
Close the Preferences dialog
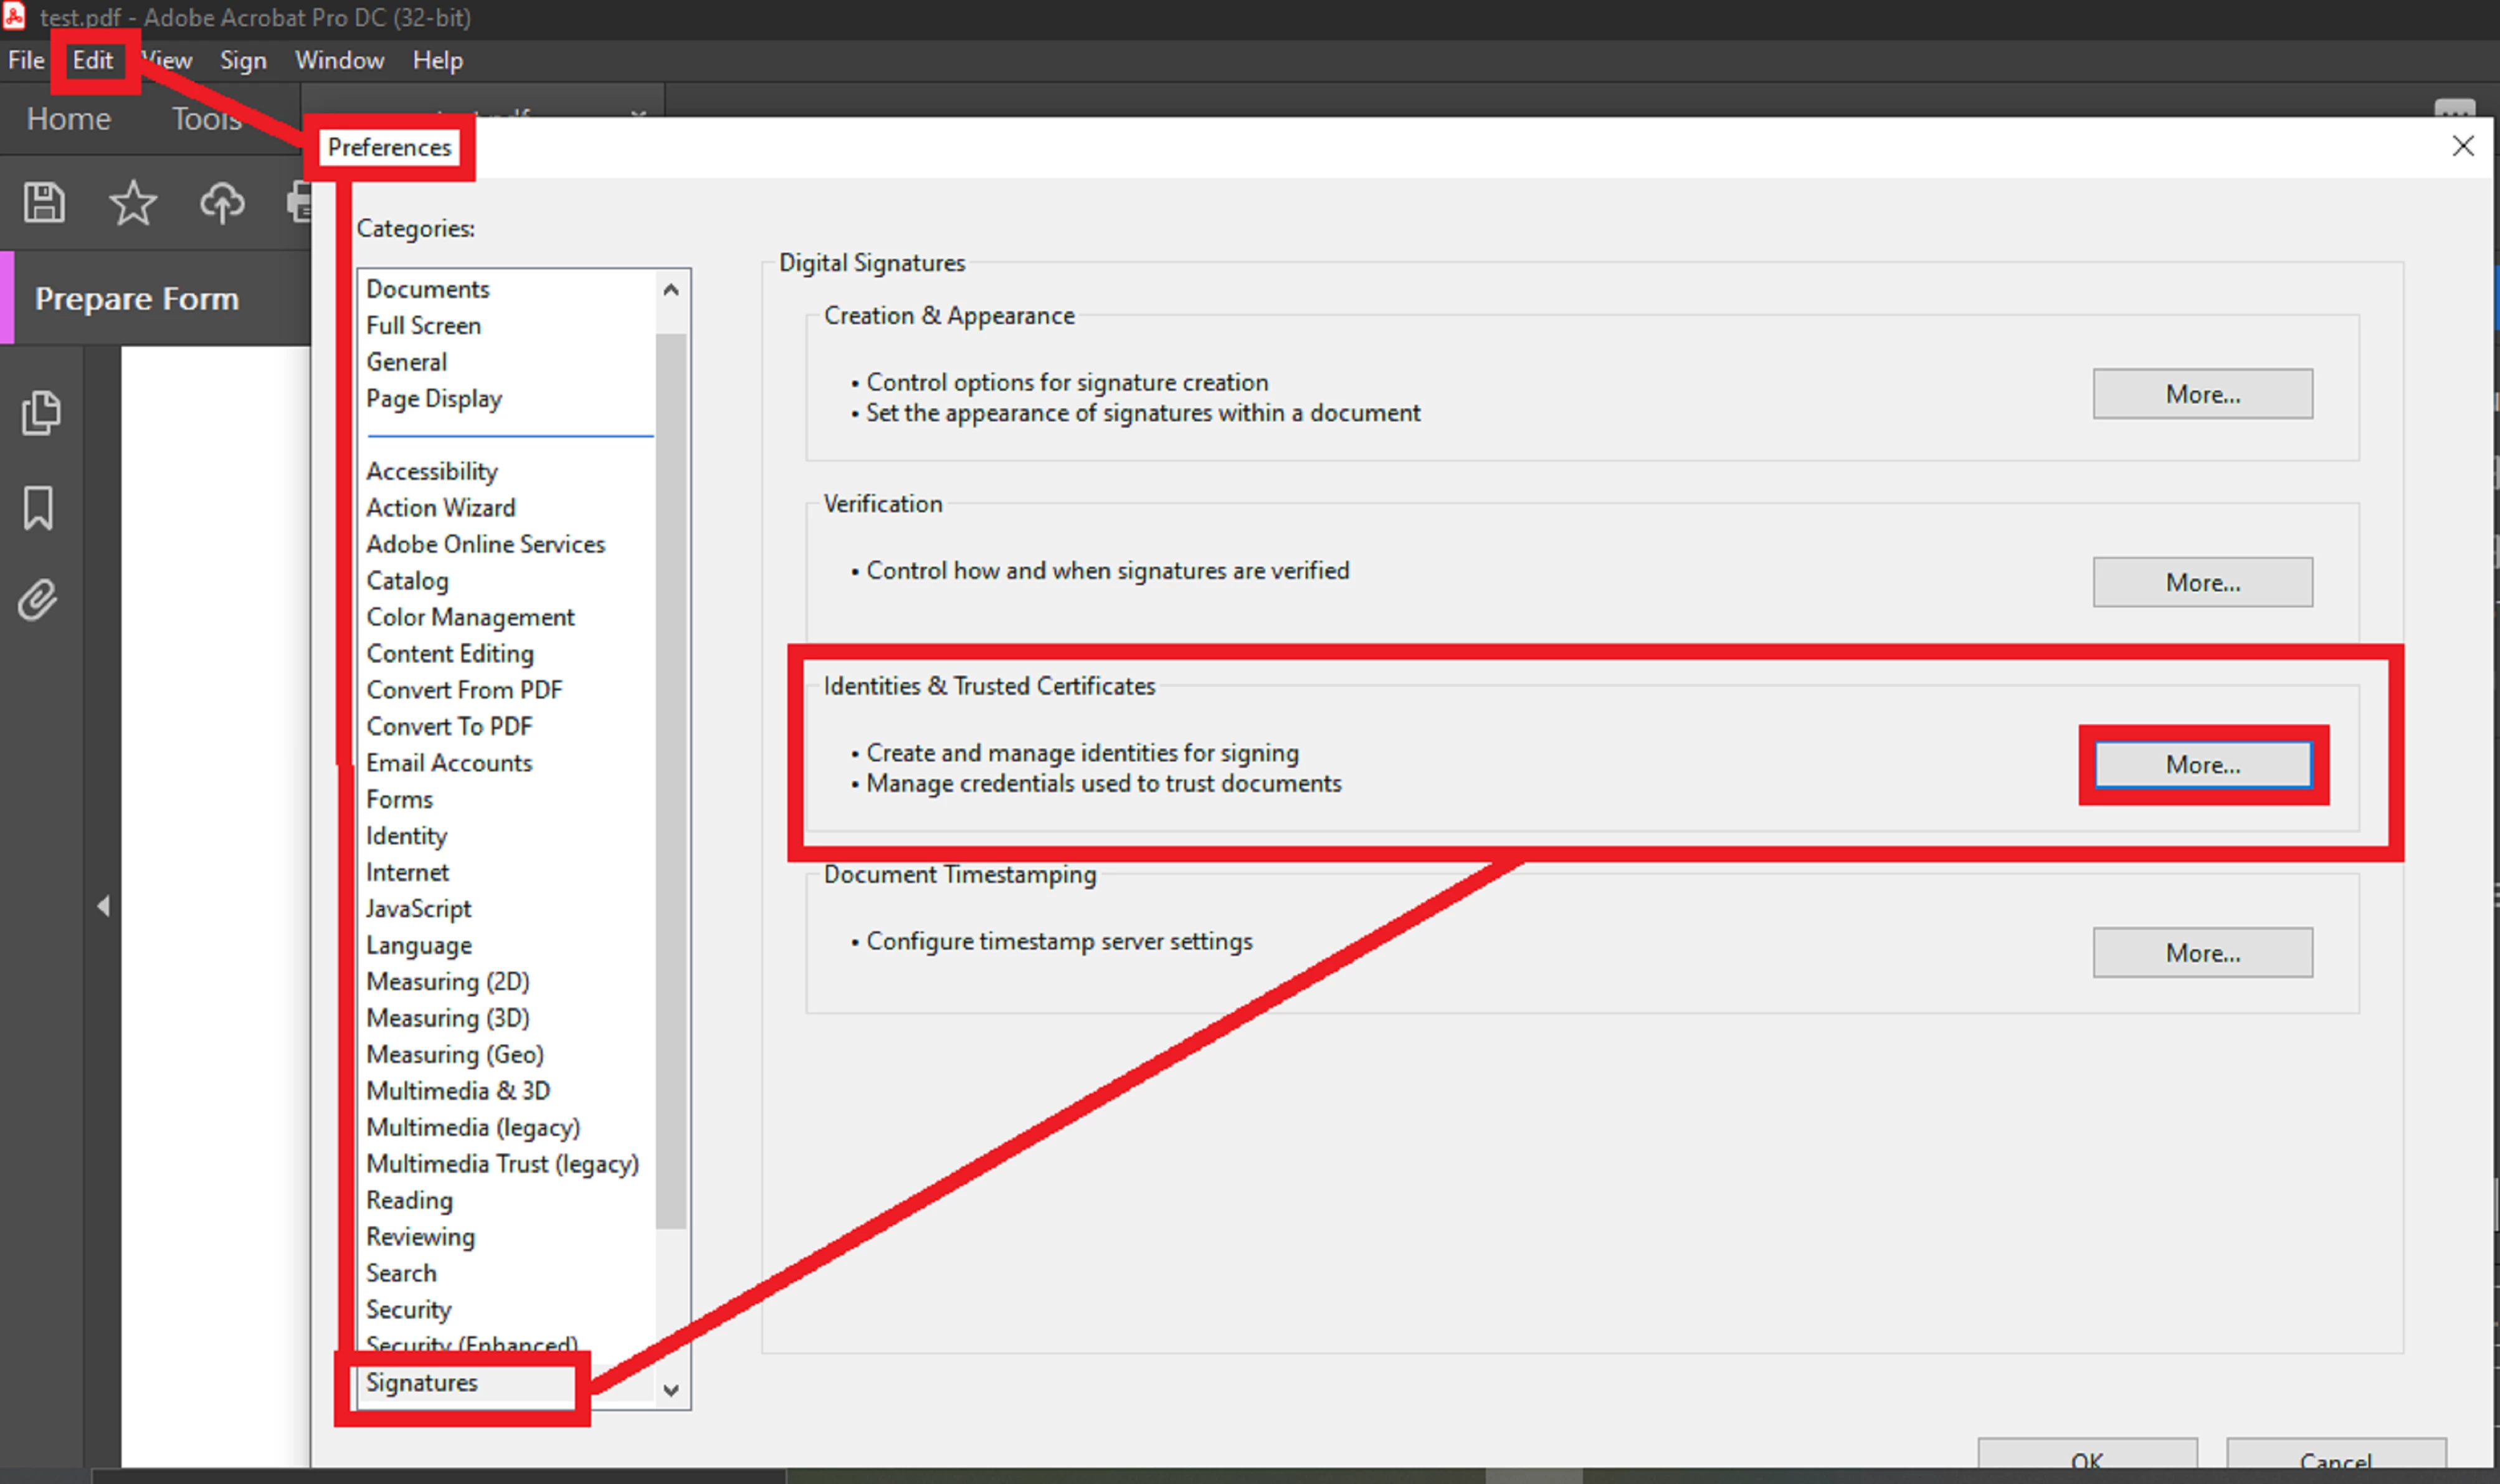click(x=2462, y=147)
